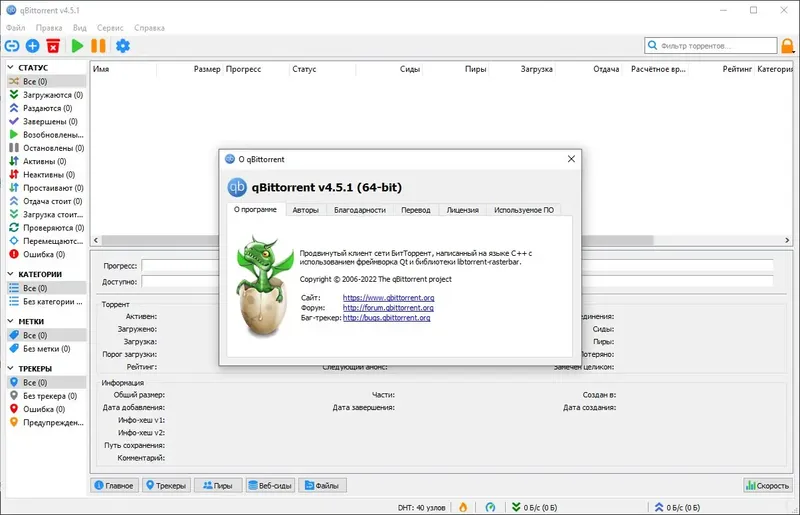Open settings via blue gear icon
The width and height of the screenshot is (800, 515).
(x=123, y=46)
